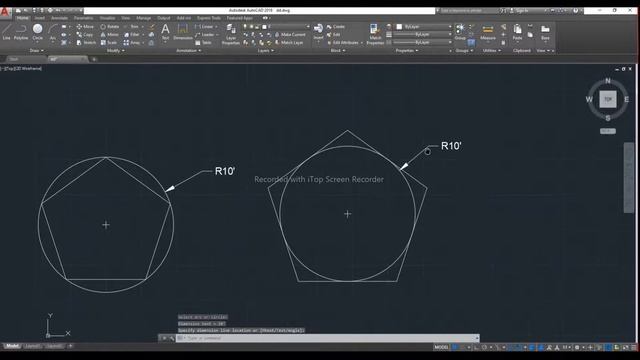Expand the Layers panel
Viewport: 640px width, 360px height.
266,51
